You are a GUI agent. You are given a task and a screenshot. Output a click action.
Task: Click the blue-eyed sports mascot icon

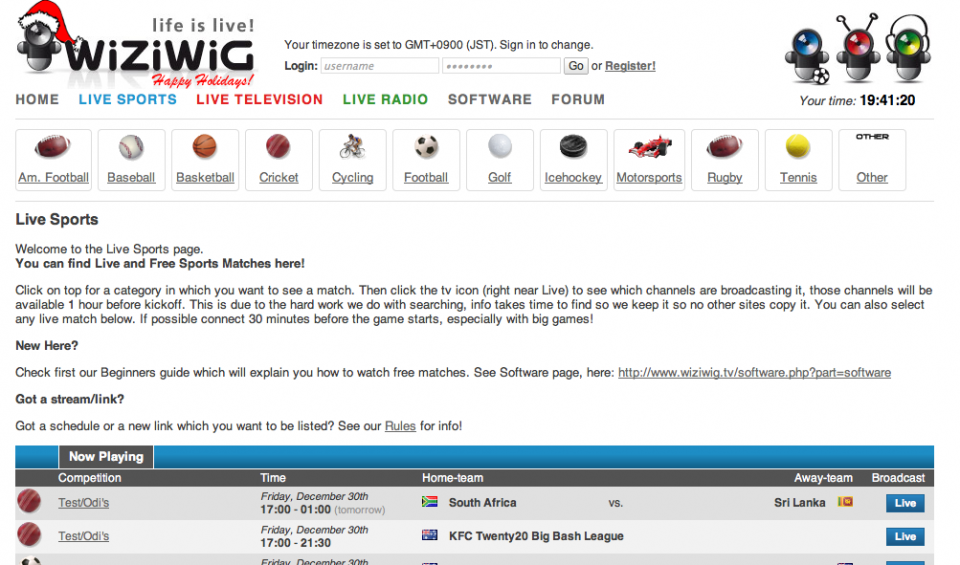[x=808, y=56]
